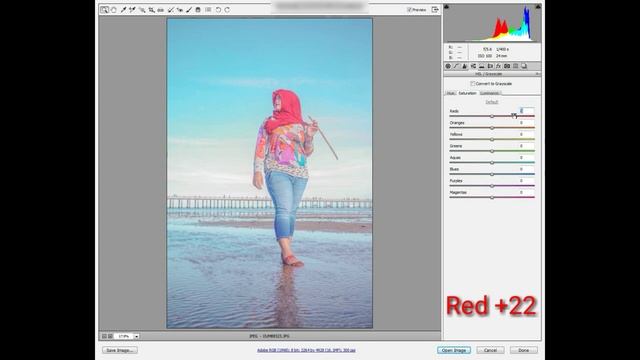Open the Preferences dialog icon
This screenshot has height=360, width=640.
(208, 9)
